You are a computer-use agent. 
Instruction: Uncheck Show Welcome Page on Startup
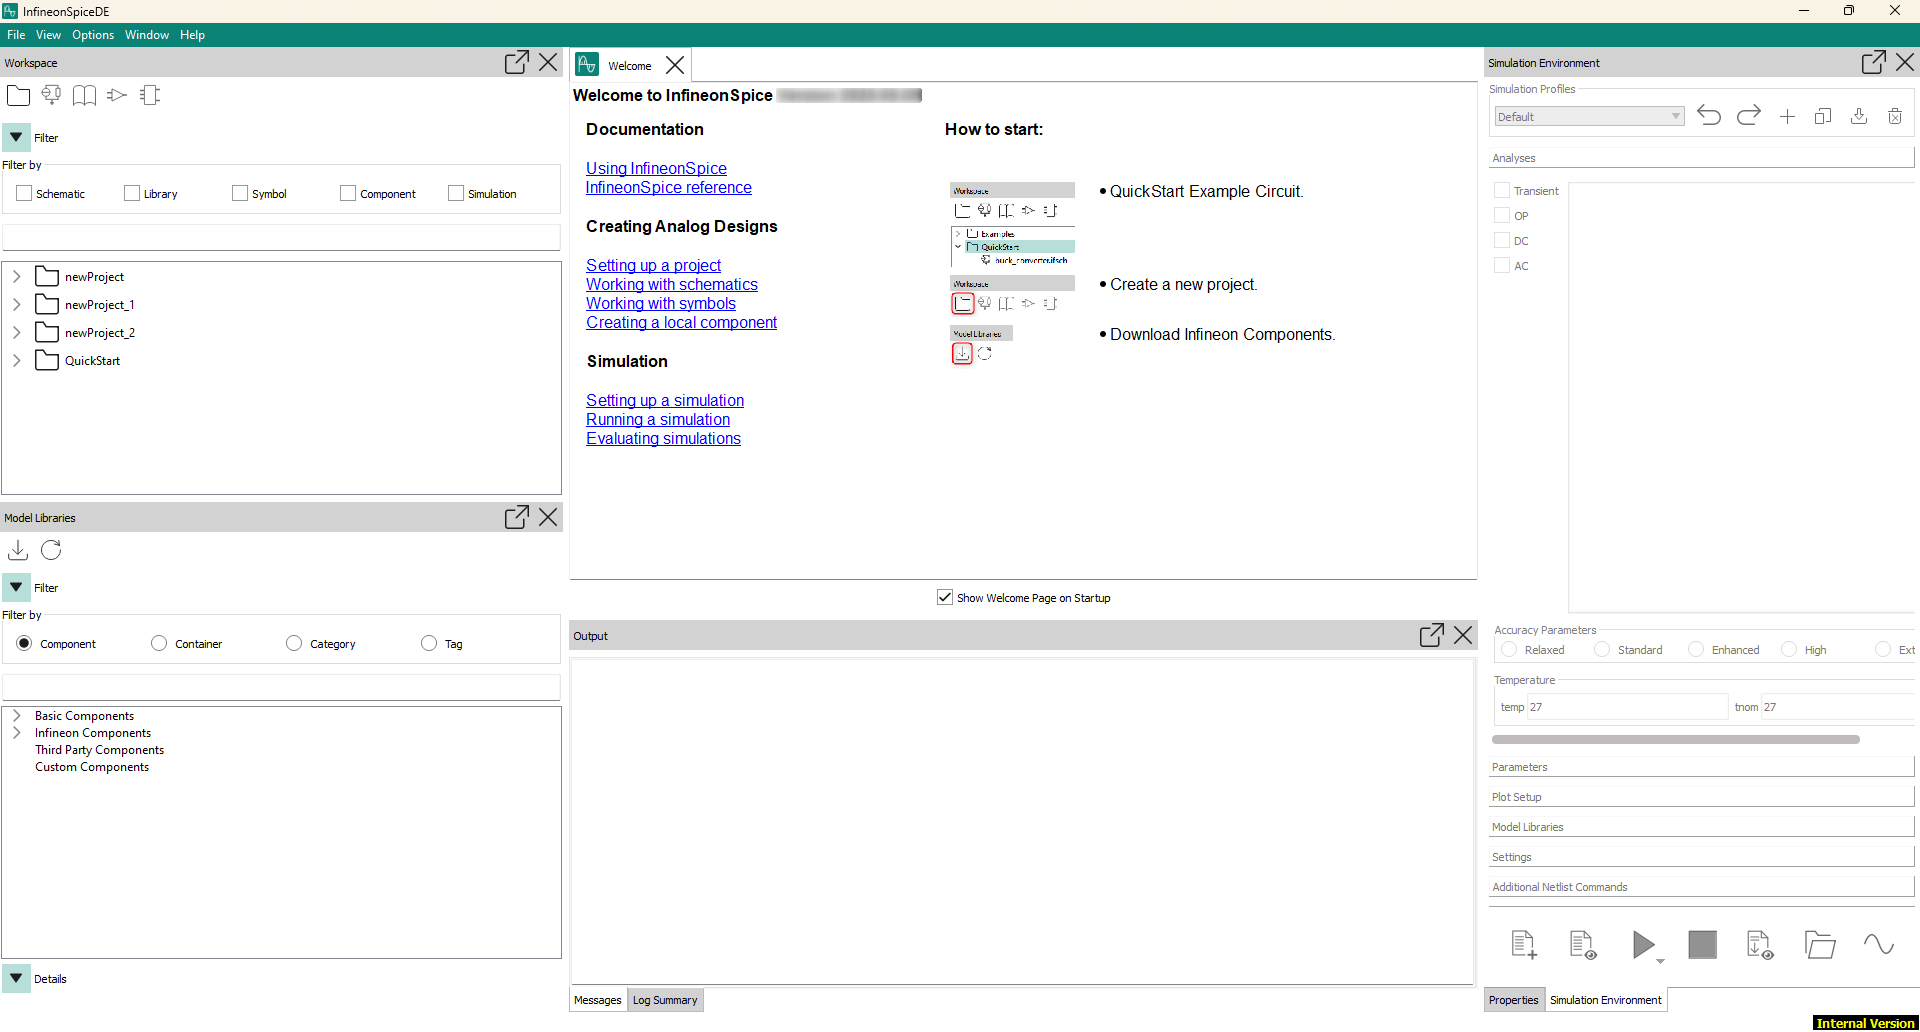click(x=945, y=598)
